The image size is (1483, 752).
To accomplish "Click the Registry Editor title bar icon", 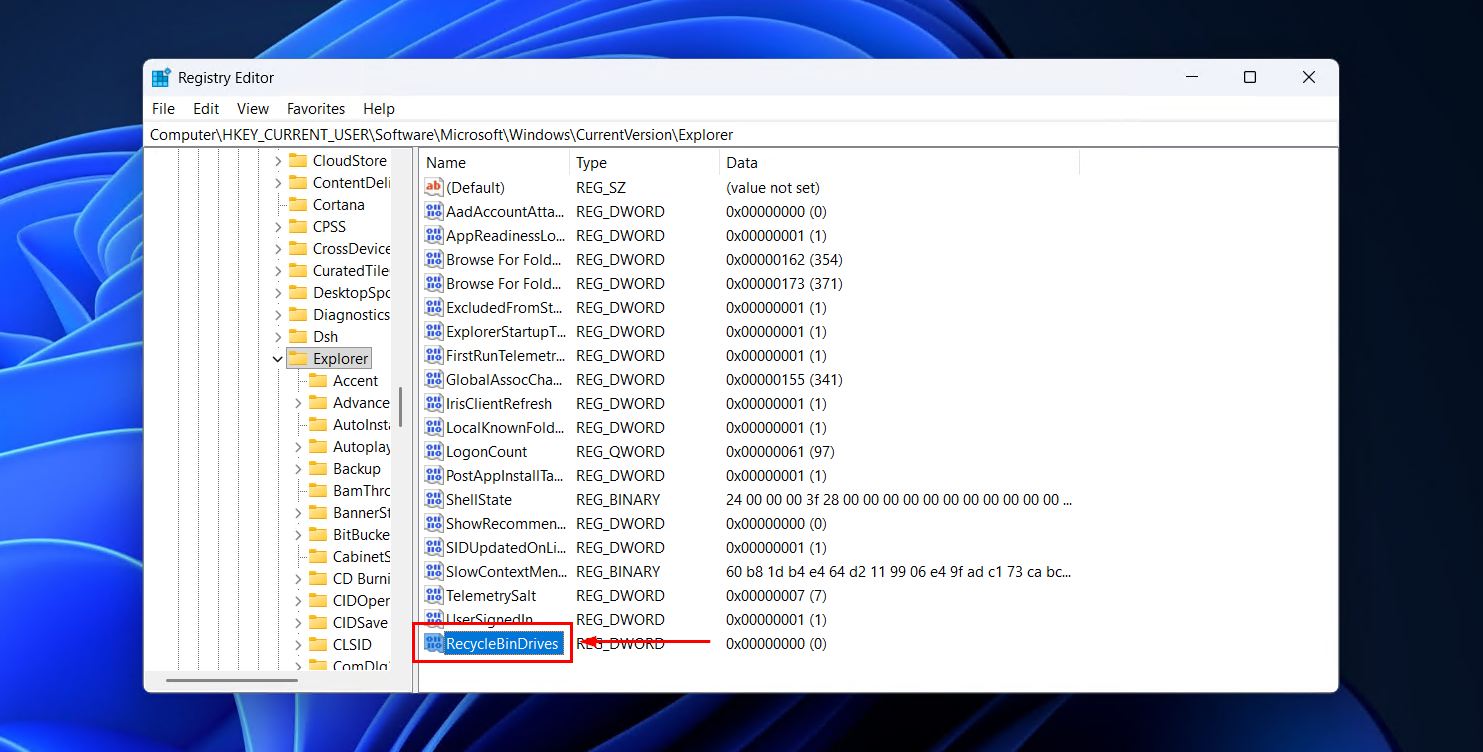I will 161,78.
